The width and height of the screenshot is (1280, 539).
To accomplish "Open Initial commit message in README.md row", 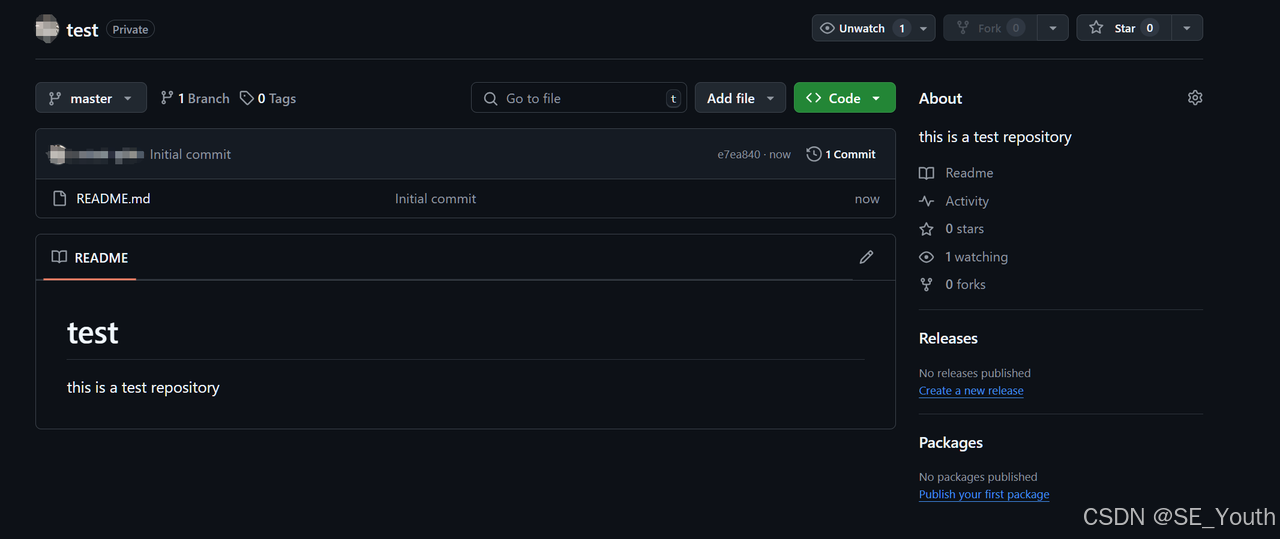I will [x=435, y=198].
